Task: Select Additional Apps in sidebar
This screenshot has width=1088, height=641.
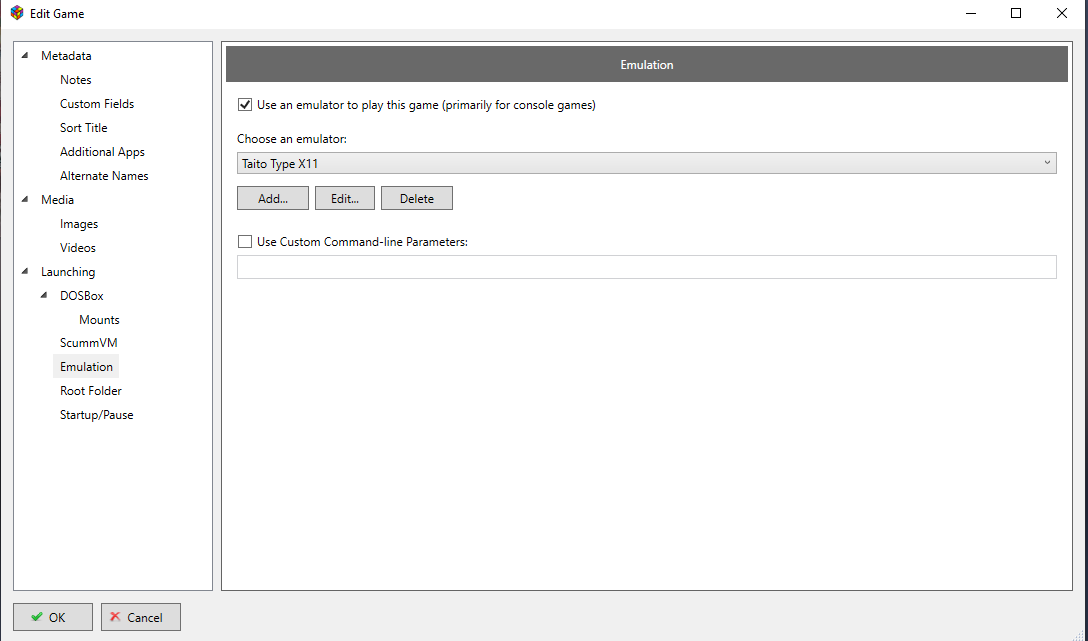Action: click(102, 151)
